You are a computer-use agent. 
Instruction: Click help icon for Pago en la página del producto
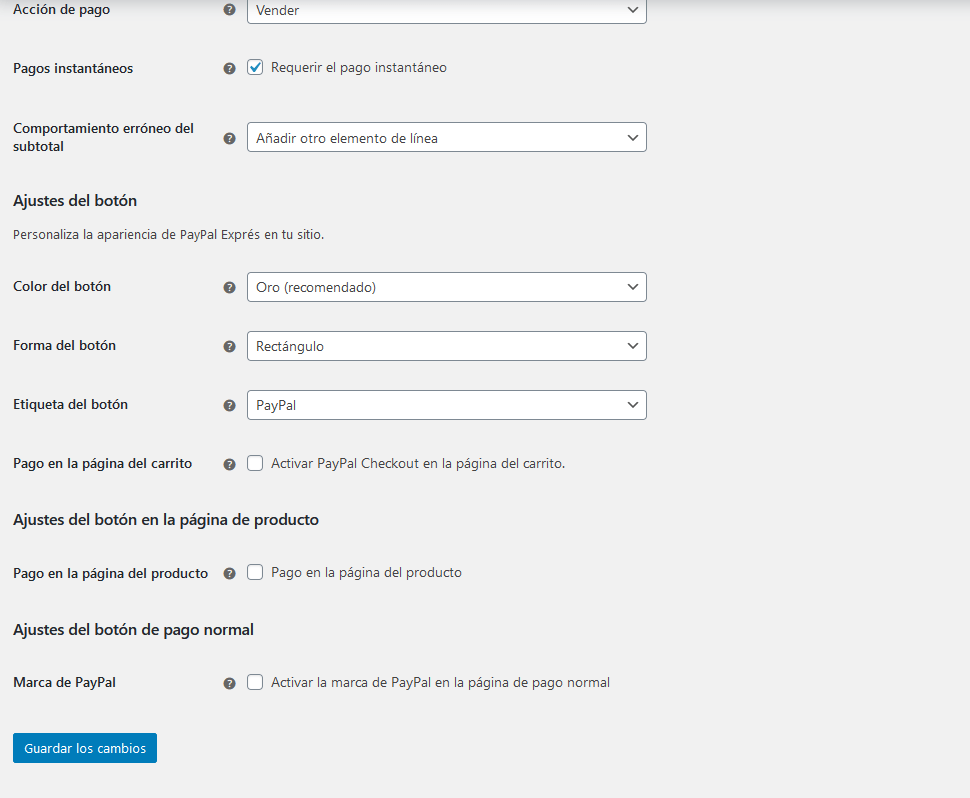point(230,573)
